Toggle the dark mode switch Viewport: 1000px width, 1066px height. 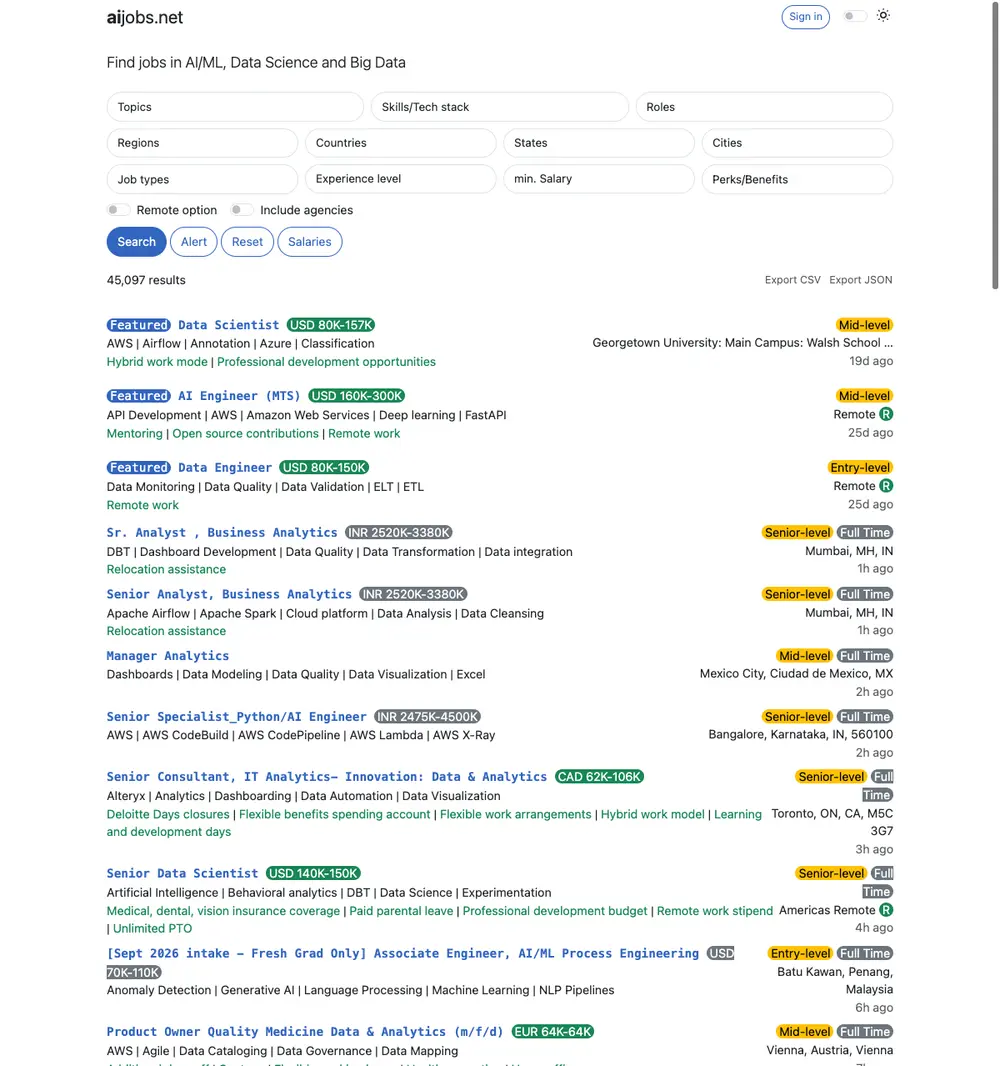click(855, 16)
